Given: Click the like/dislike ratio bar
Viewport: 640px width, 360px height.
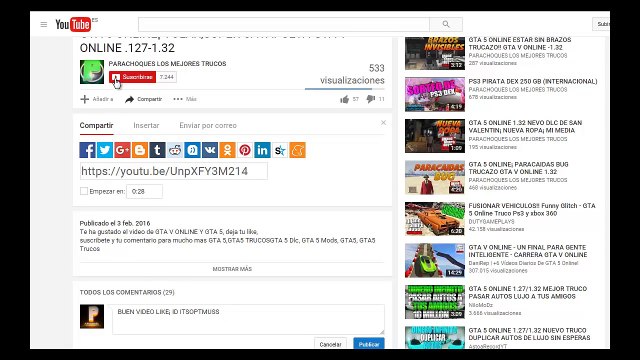Looking at the screenshot, I should [344, 89].
